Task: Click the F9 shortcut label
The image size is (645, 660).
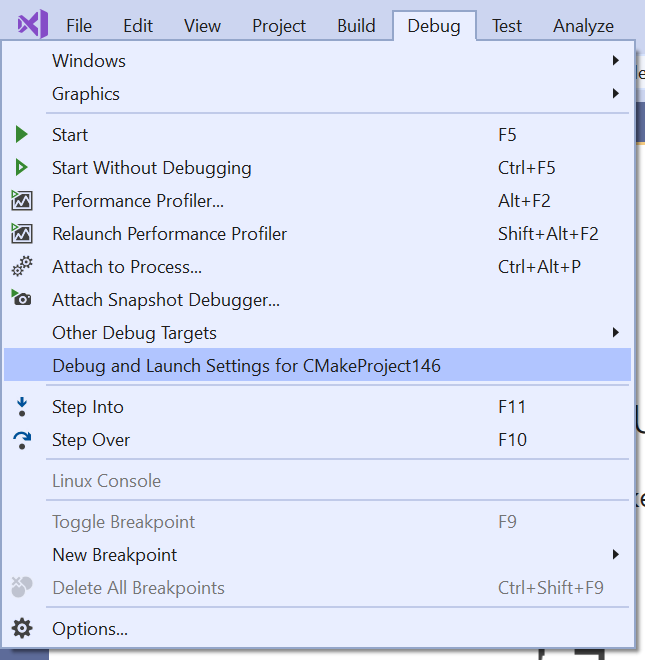Action: click(507, 522)
